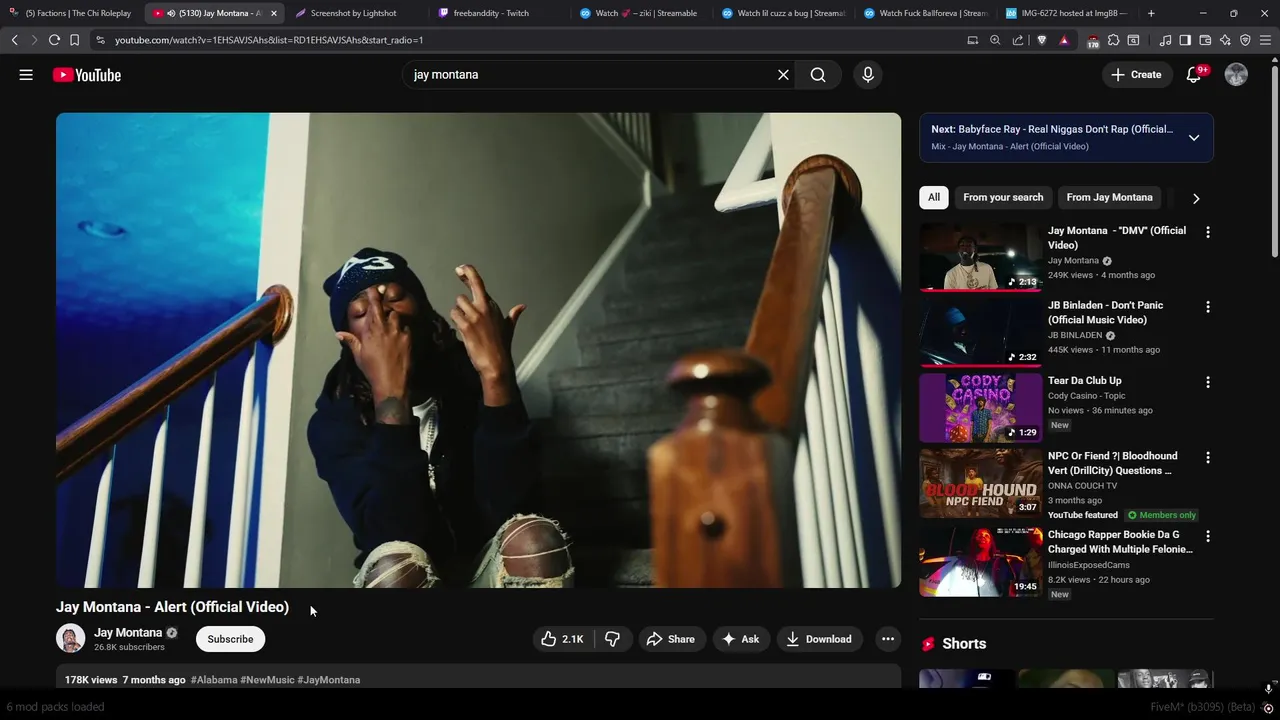Select the From Jay Montana chip
1280x720 pixels.
1109,197
